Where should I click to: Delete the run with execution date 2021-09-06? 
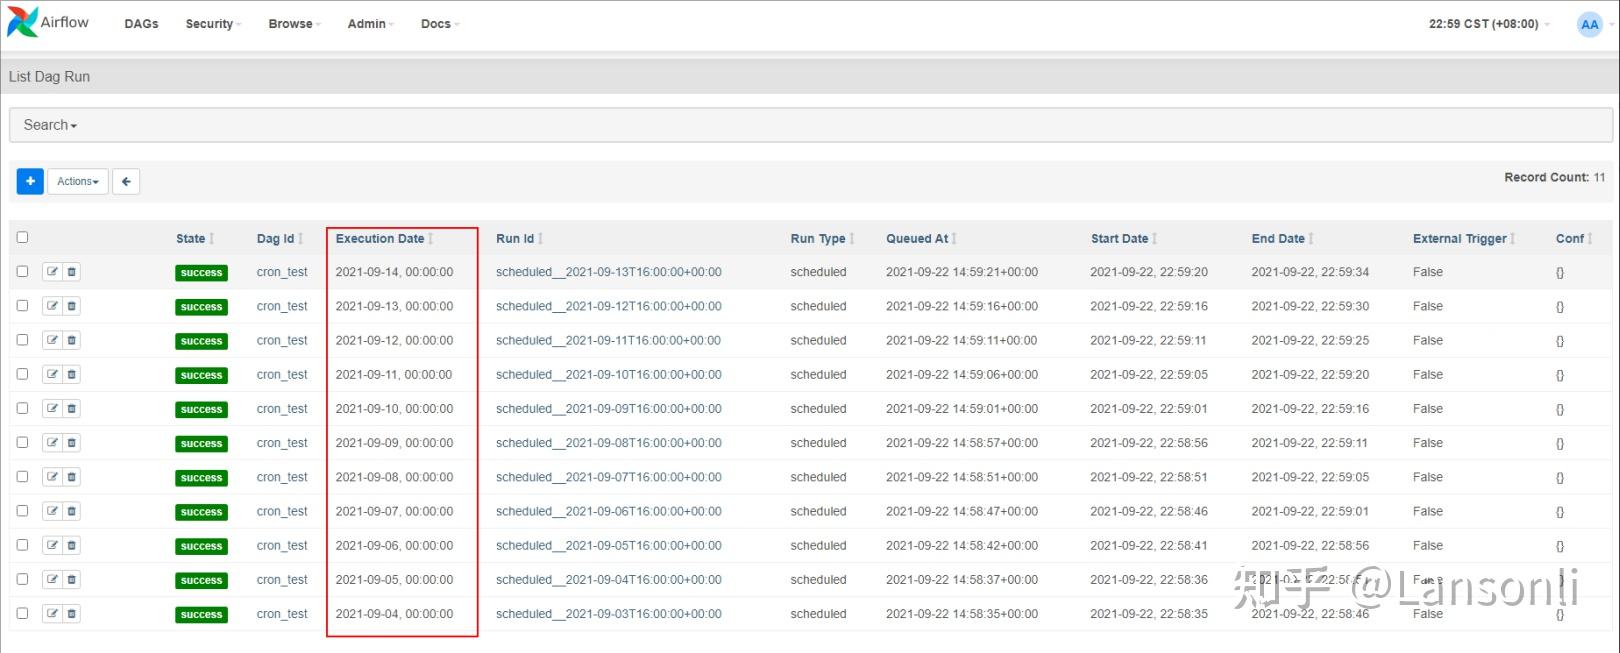coord(72,545)
